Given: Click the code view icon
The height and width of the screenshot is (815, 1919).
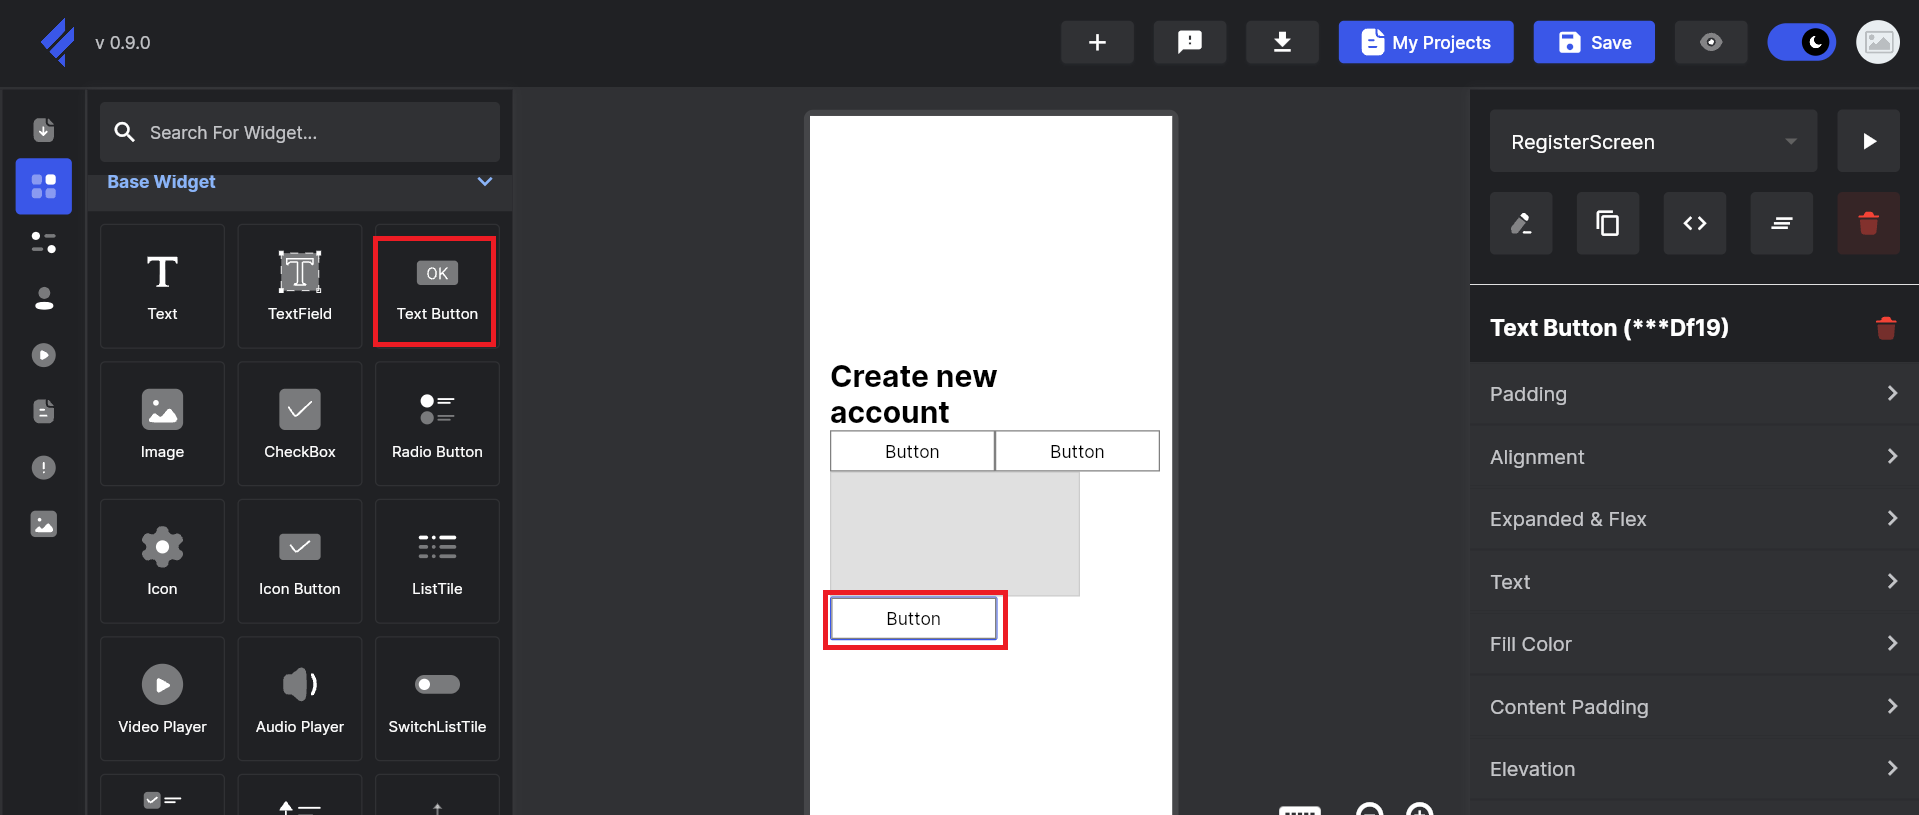Looking at the screenshot, I should [1694, 223].
